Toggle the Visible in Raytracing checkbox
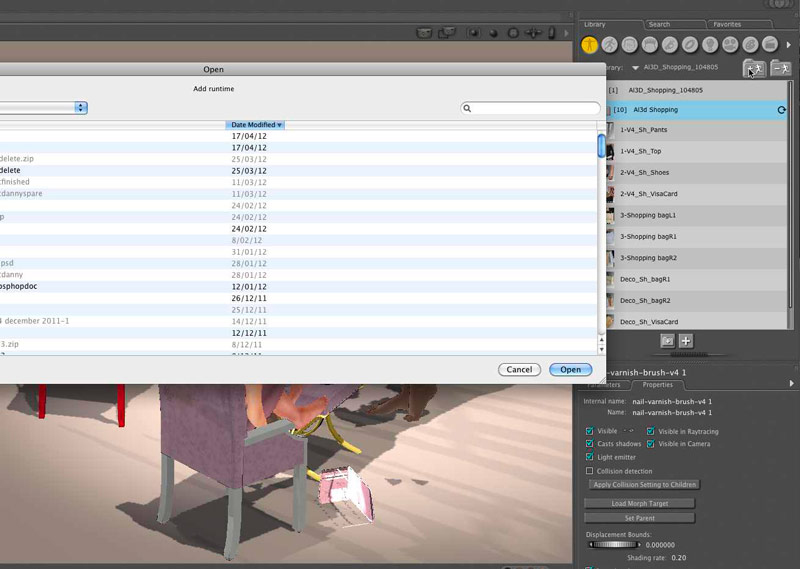 [x=651, y=431]
